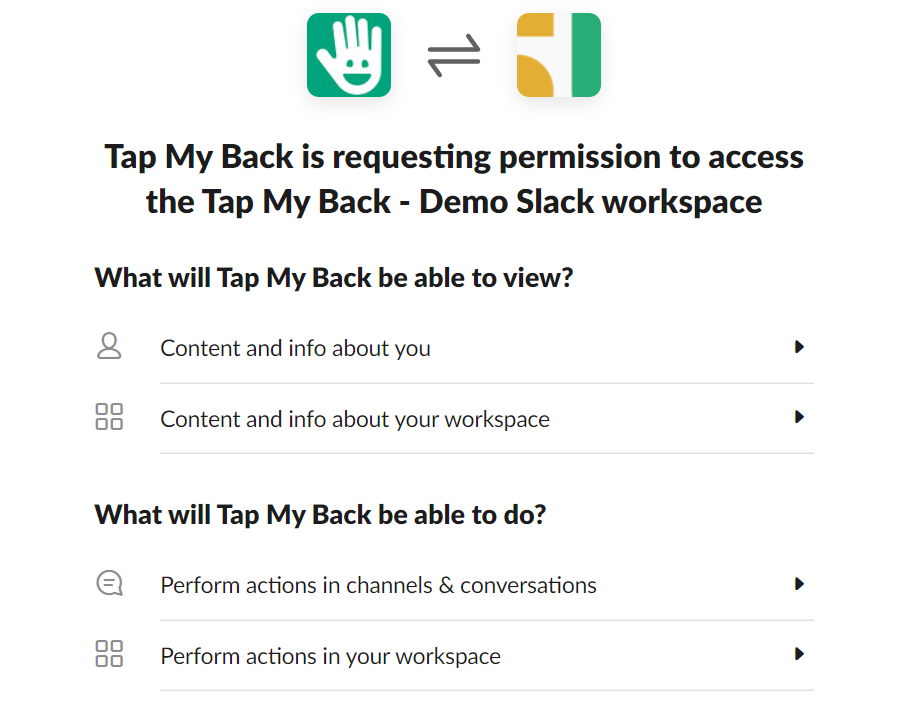
Task: Click the grid icon beside perform workspace actions
Action: point(109,654)
